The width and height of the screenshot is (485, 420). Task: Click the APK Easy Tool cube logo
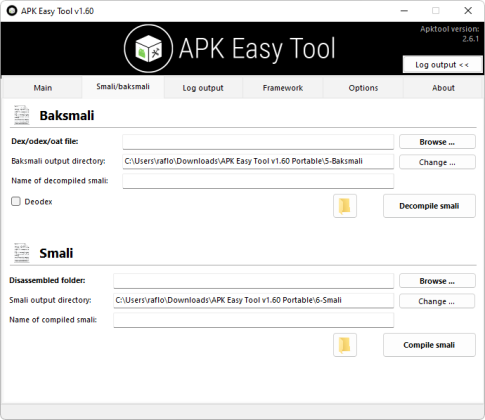[148, 49]
